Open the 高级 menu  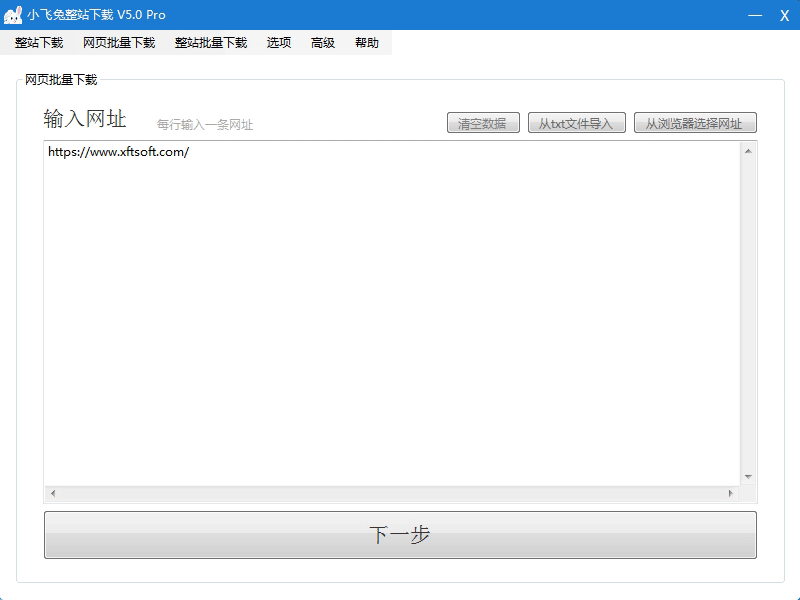point(323,43)
